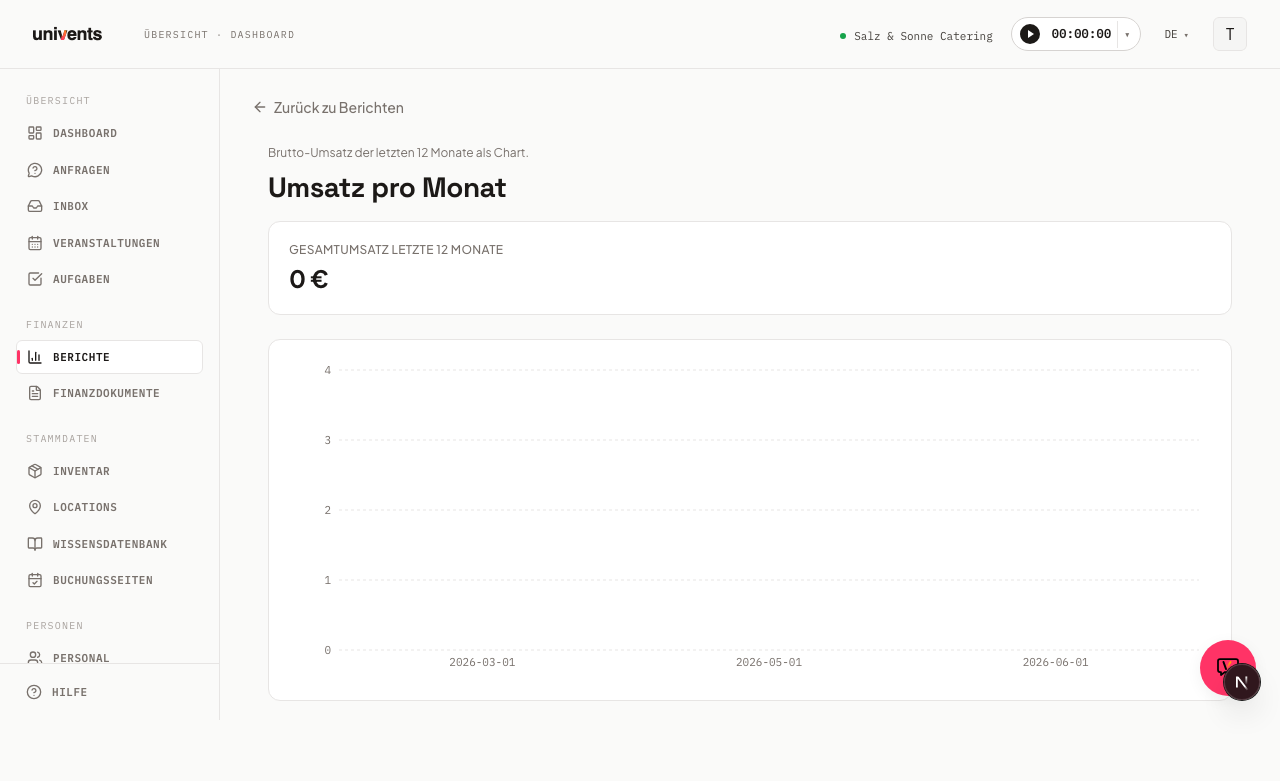The height and width of the screenshot is (781, 1280).
Task: Go to Anfragen in sidebar
Action: [110, 170]
